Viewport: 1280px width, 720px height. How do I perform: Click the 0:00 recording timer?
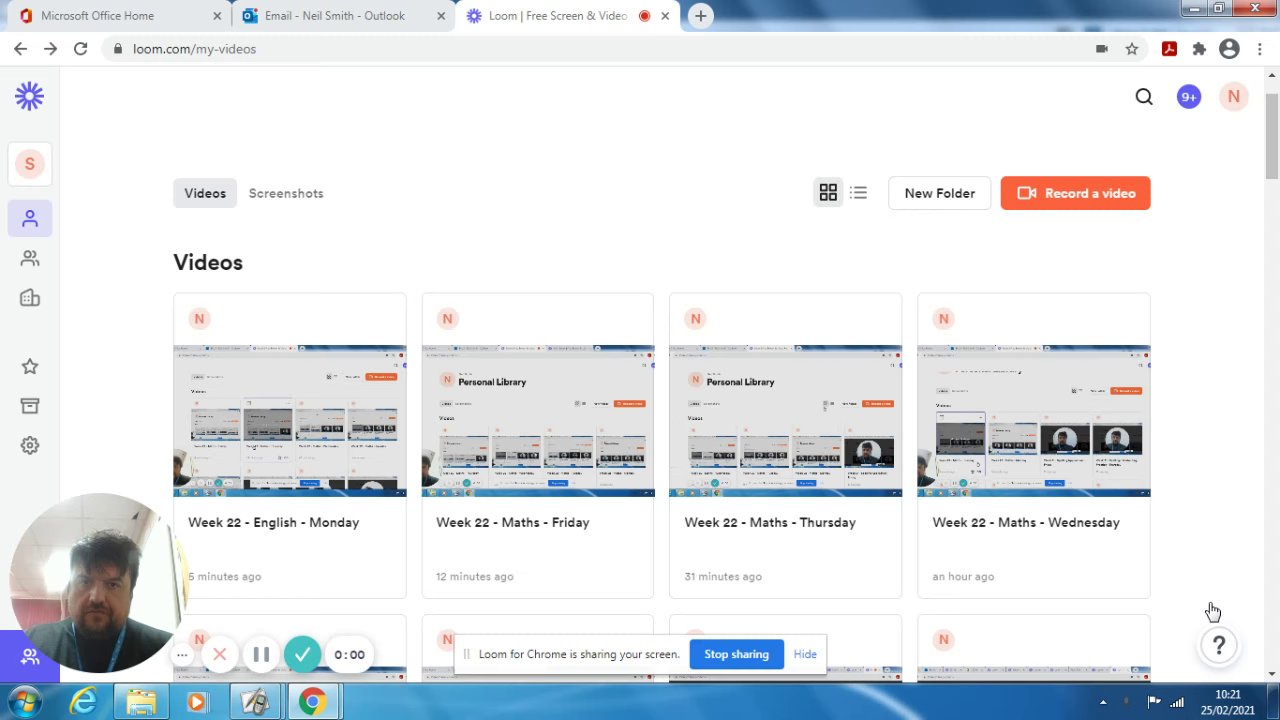[349, 655]
